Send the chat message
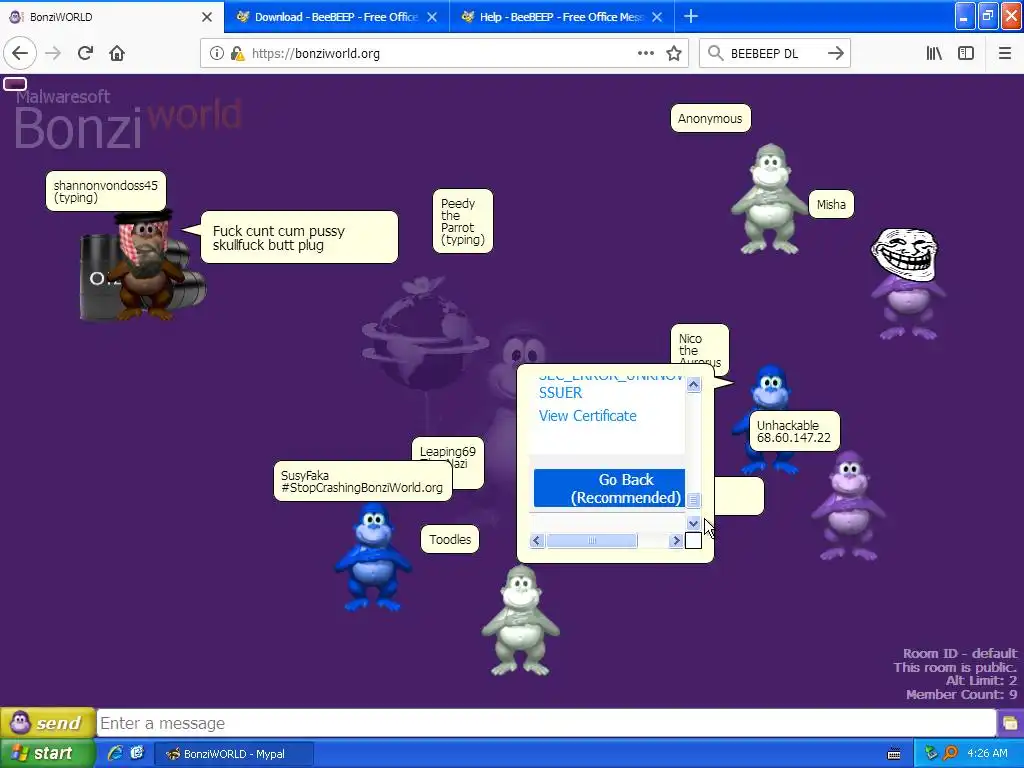This screenshot has height=768, width=1024. [x=48, y=723]
